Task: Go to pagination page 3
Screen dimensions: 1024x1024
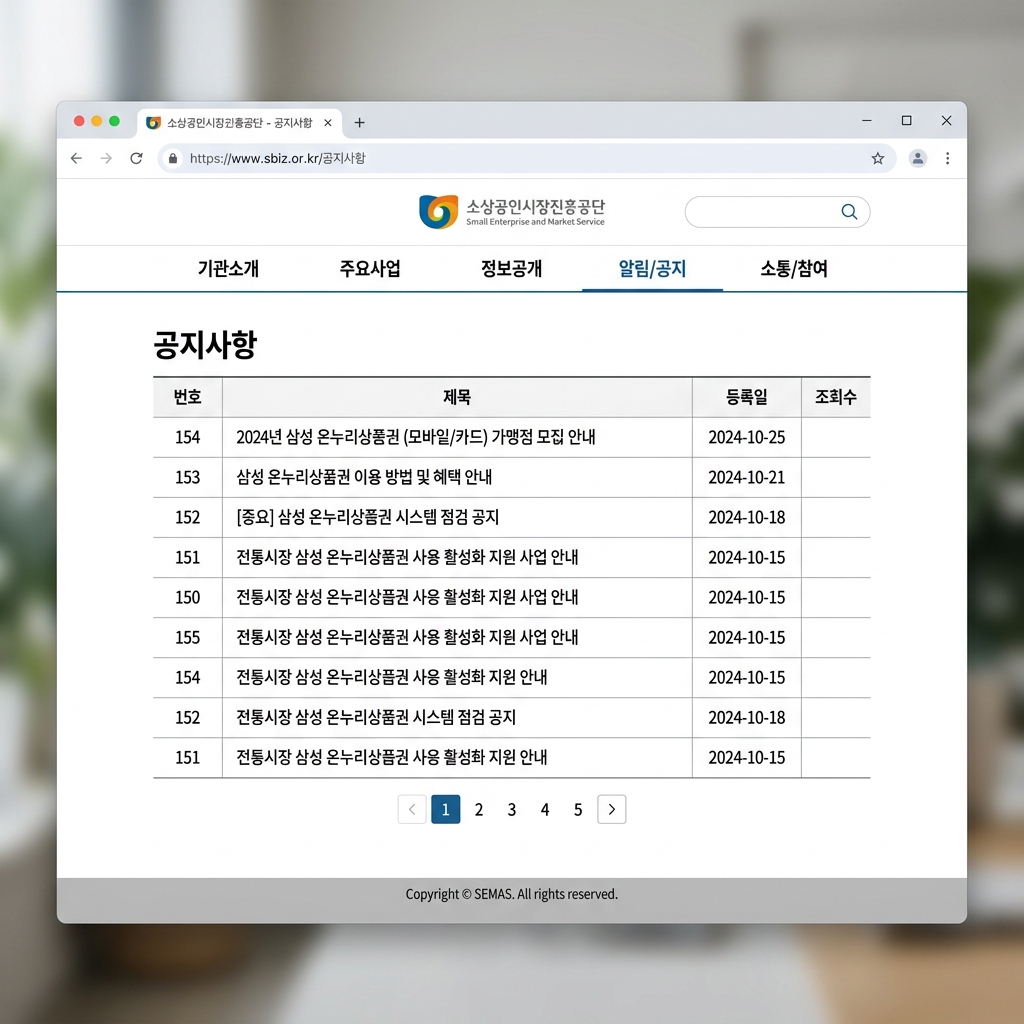Action: [512, 810]
